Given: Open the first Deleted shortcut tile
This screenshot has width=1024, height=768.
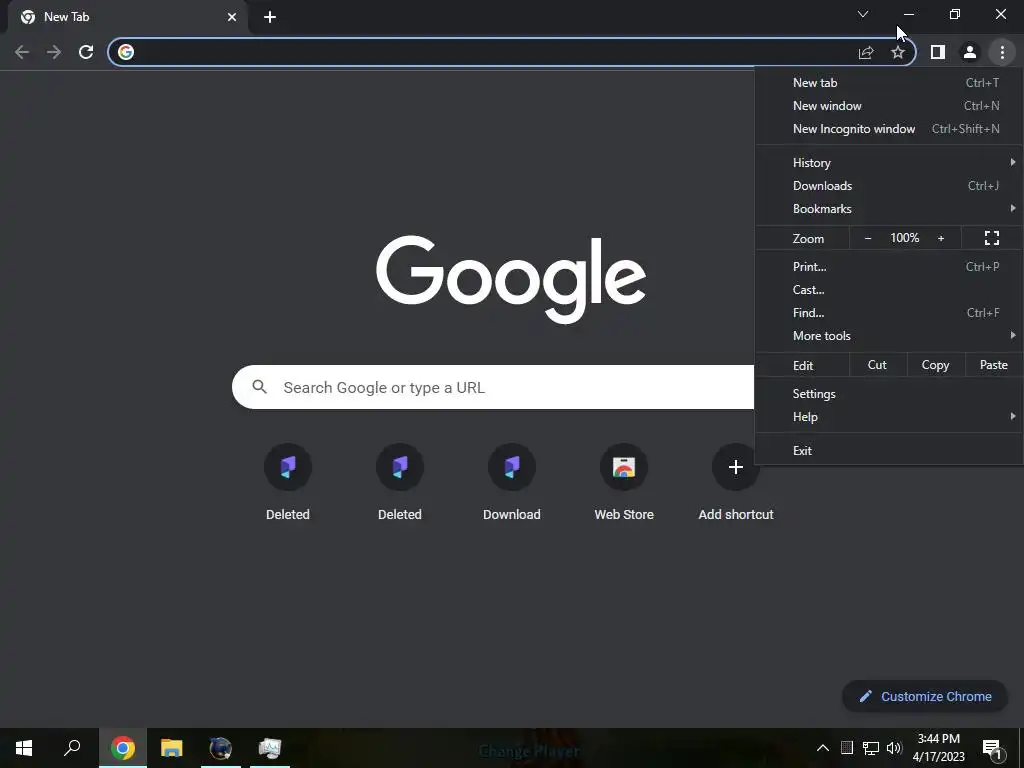Looking at the screenshot, I should [x=287, y=484].
